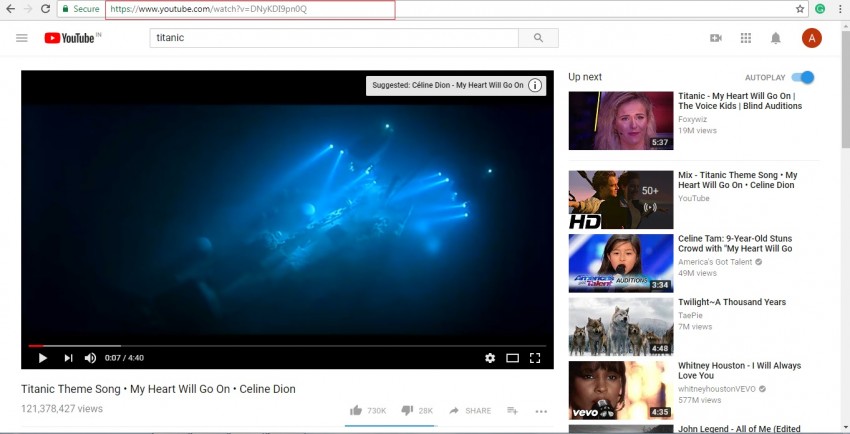This screenshot has height=434, width=850.
Task: Visit the whitneyhoustonVEVO channel
Action: 719,388
